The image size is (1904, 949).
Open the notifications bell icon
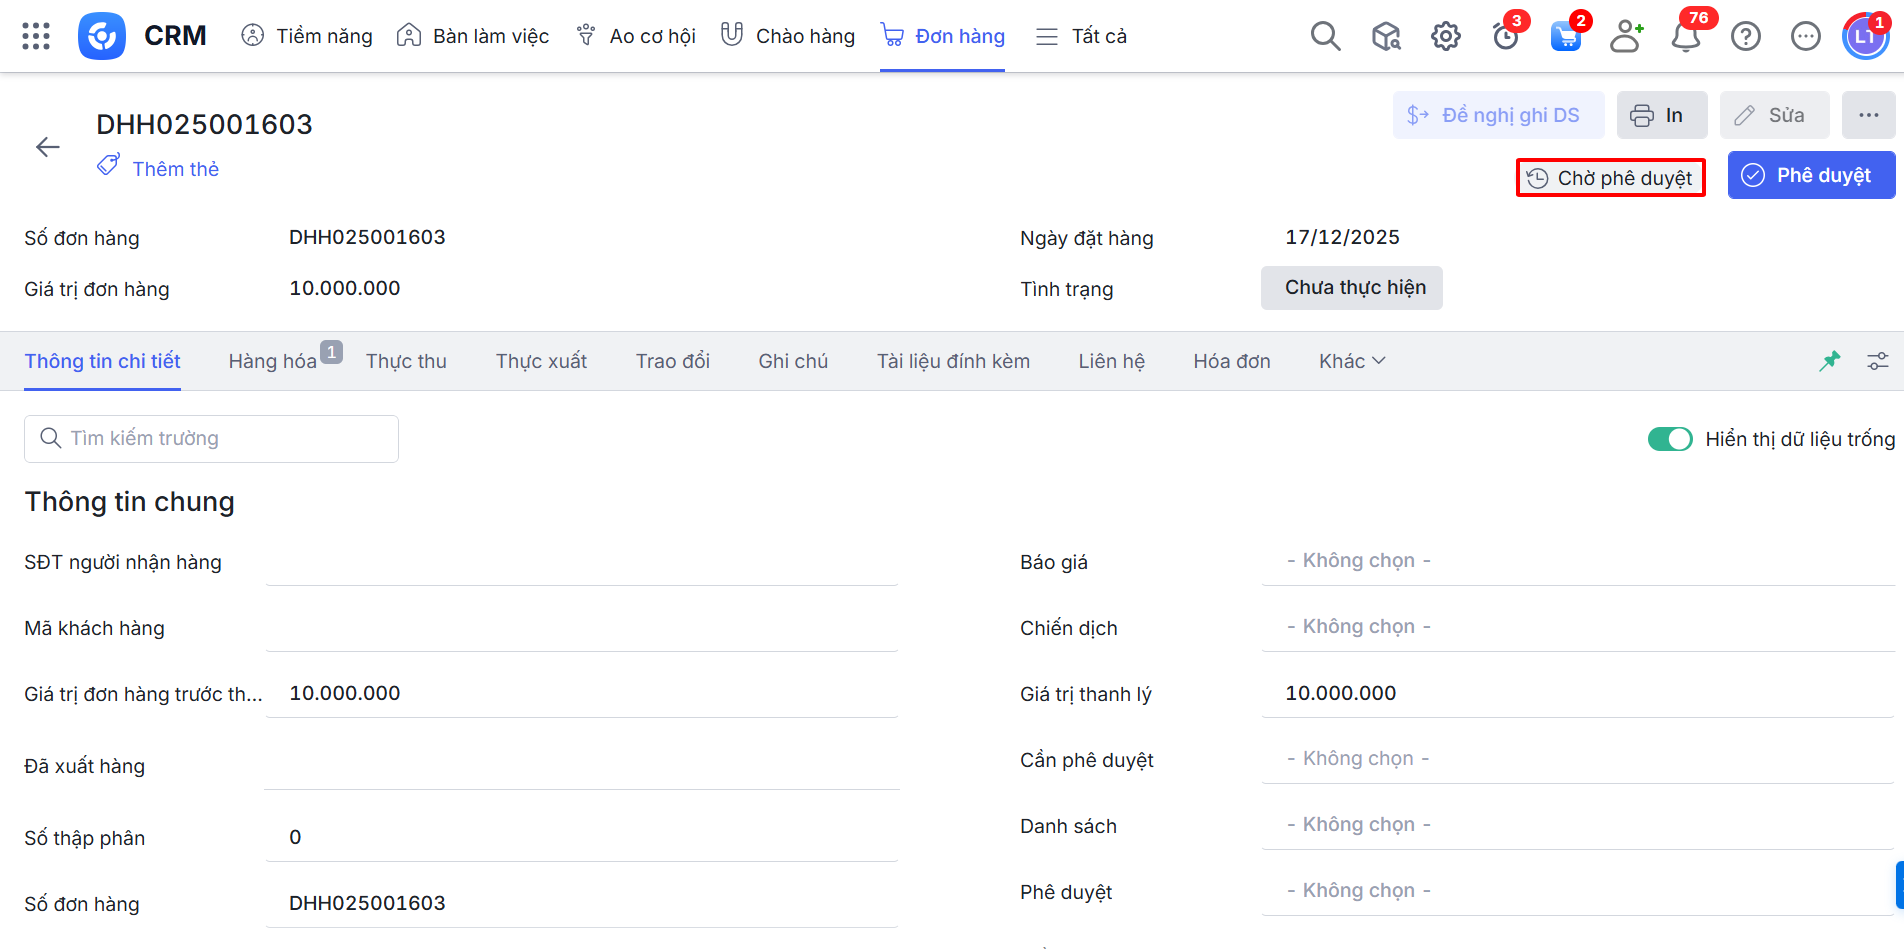point(1686,37)
